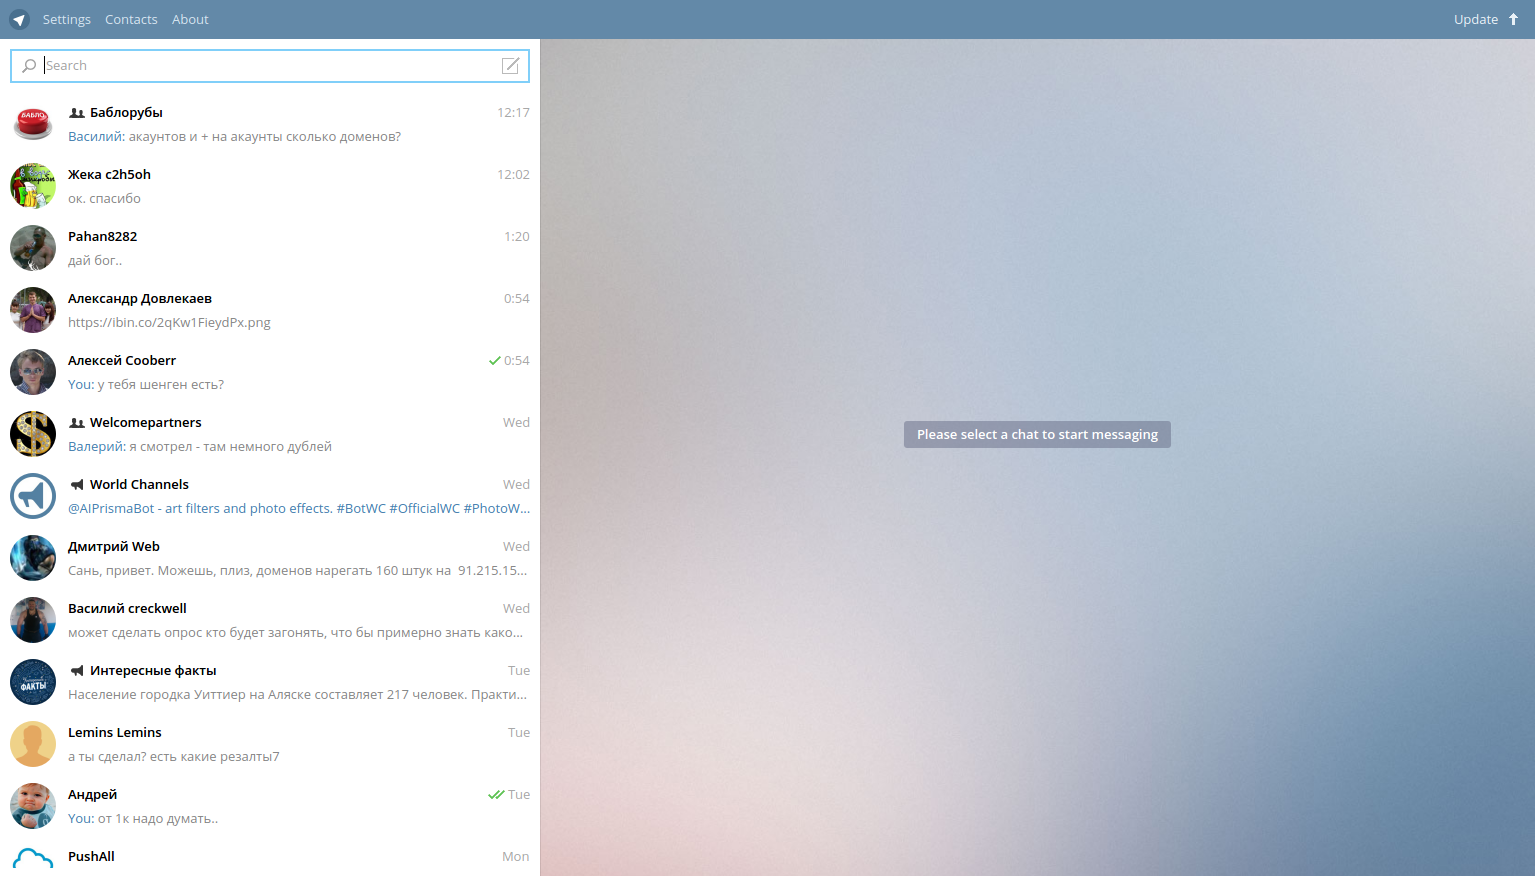This screenshot has width=1535, height=876.
Task: Click 'You: у тебя шенген есть?' preview
Action: 146,385
